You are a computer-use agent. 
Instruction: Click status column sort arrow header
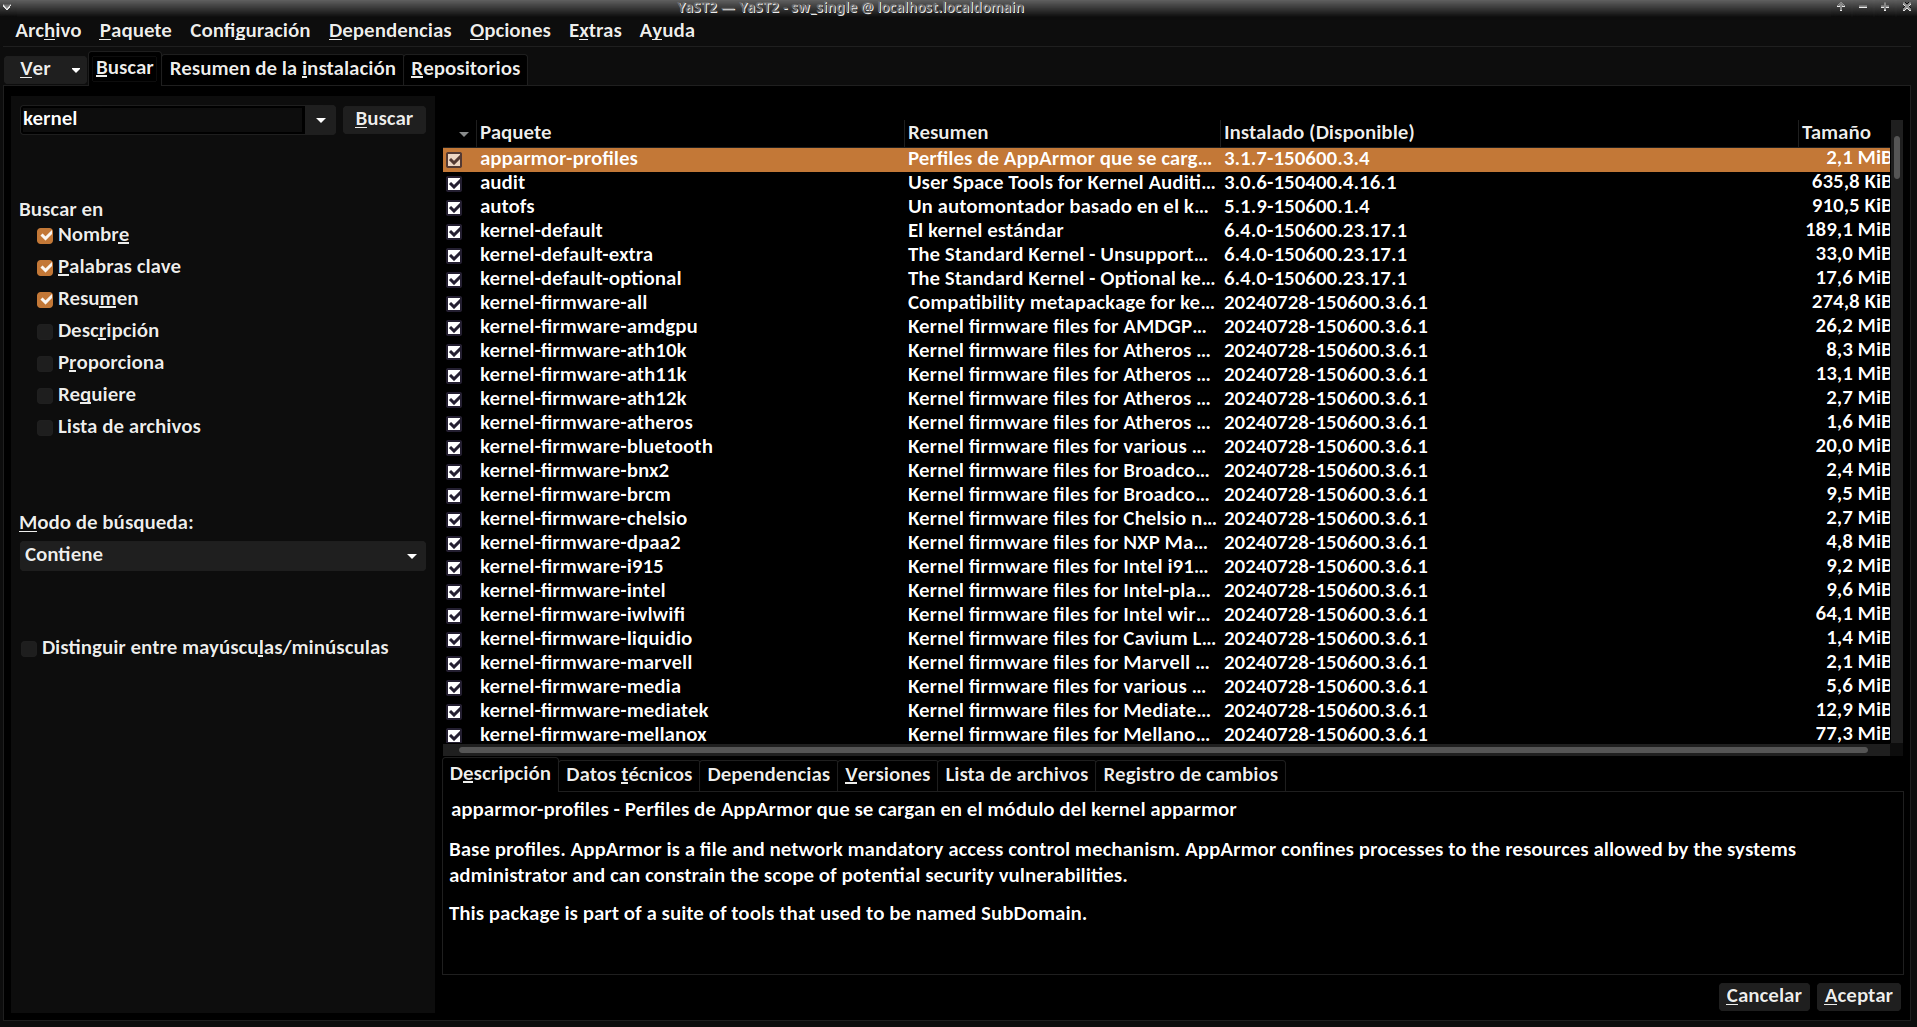coord(463,133)
